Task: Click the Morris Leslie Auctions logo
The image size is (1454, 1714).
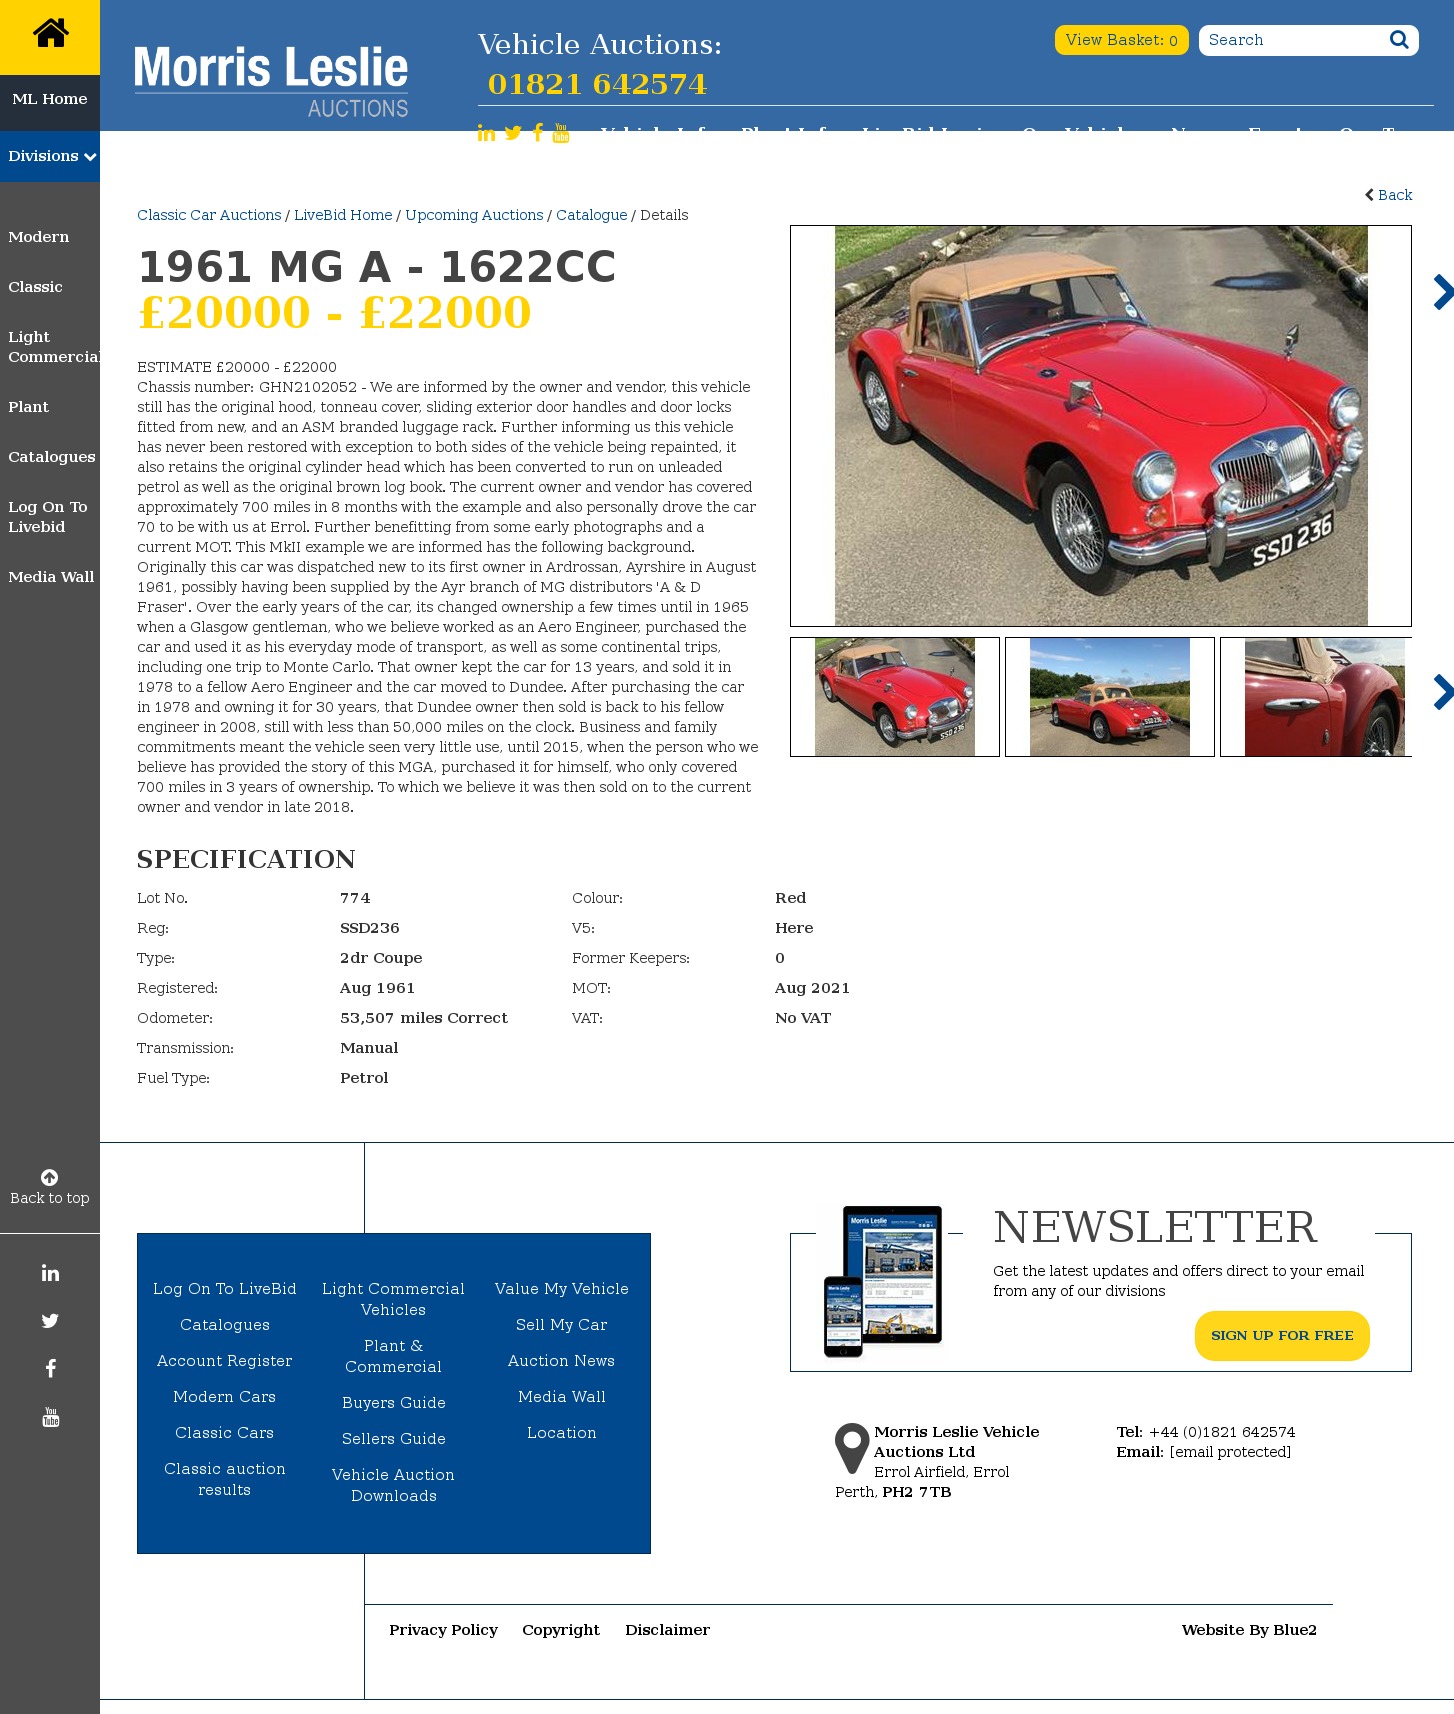Action: point(271,82)
